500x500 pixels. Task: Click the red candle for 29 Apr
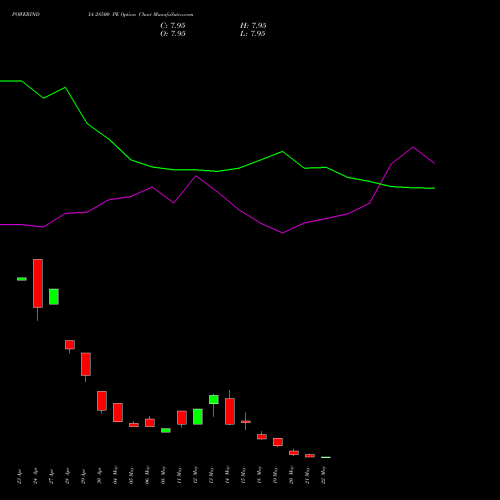(x=86, y=364)
